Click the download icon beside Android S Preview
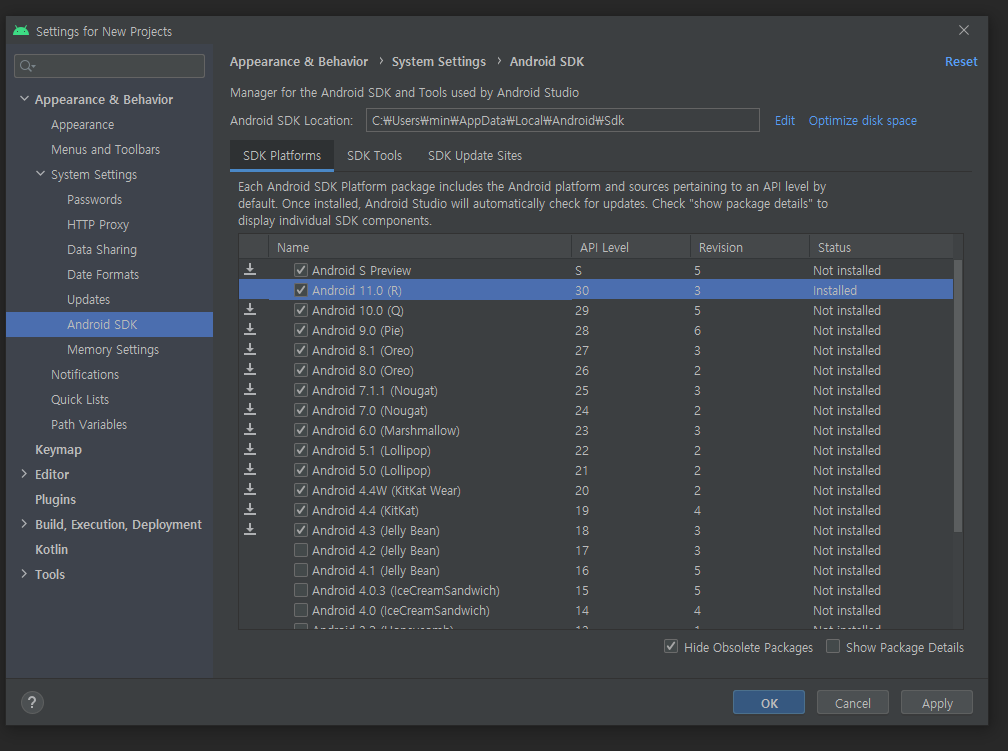Image resolution: width=1008 pixels, height=751 pixels. pos(250,269)
